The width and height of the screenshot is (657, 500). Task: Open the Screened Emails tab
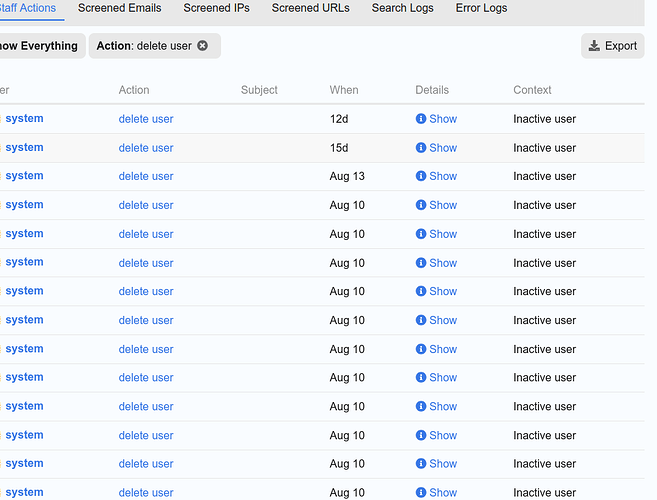coord(119,8)
